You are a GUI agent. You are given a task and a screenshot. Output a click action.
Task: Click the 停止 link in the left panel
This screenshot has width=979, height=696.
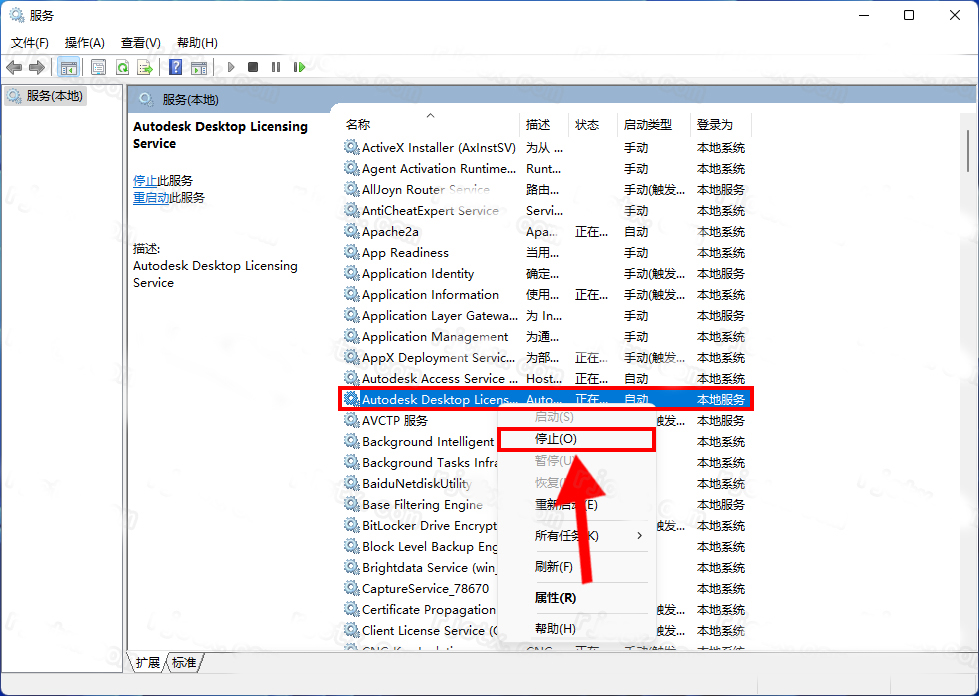coord(145,181)
